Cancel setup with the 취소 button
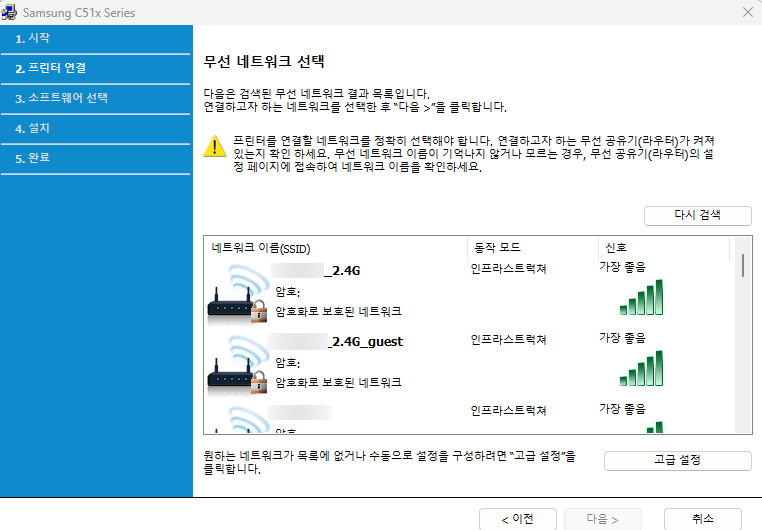 [703, 519]
